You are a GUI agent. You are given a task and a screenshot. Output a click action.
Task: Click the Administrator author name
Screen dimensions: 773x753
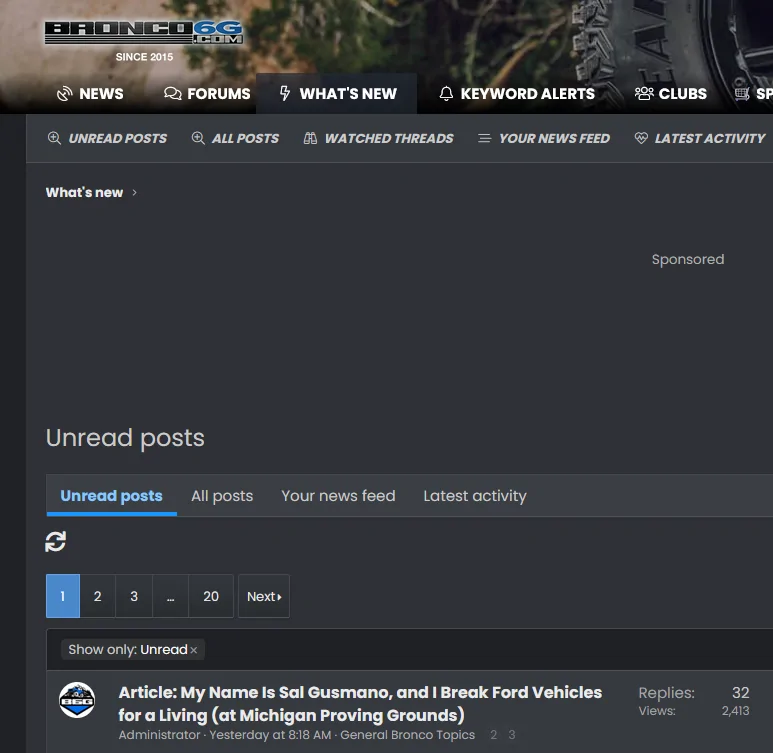pyautogui.click(x=159, y=735)
